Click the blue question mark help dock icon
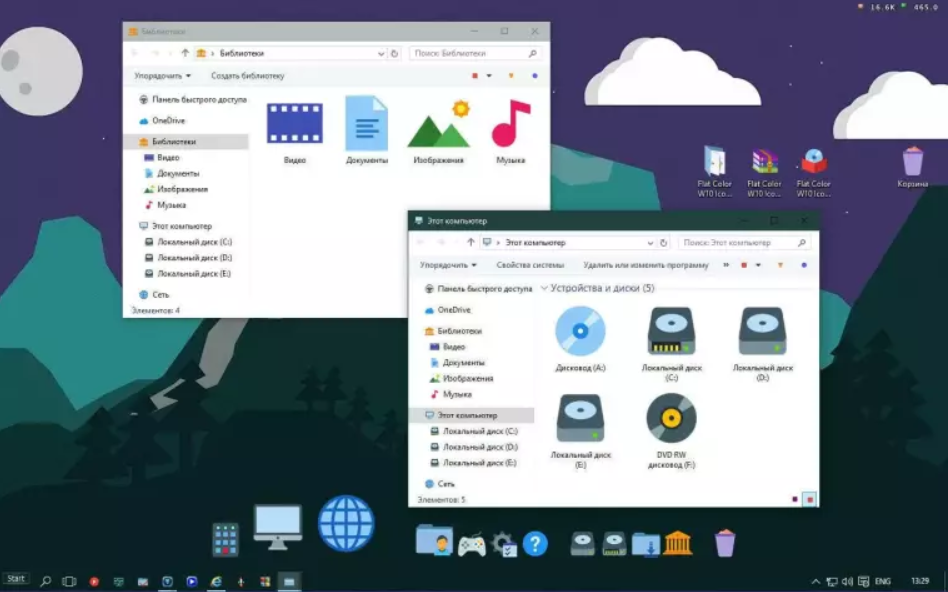 (x=535, y=543)
